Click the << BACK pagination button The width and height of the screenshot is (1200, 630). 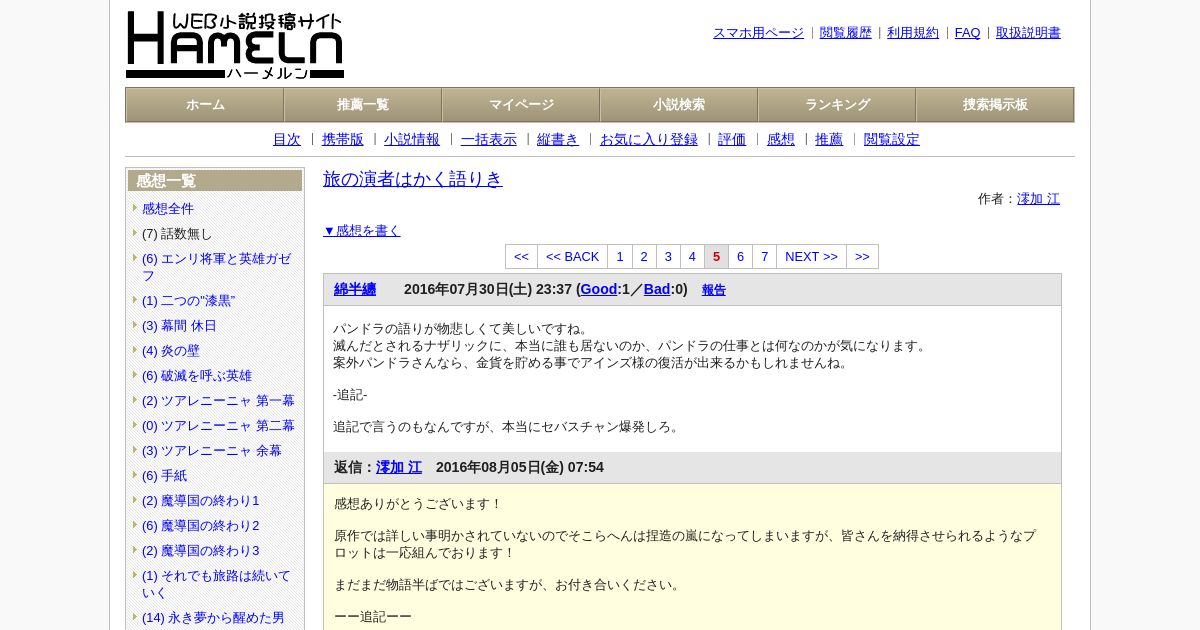(573, 257)
